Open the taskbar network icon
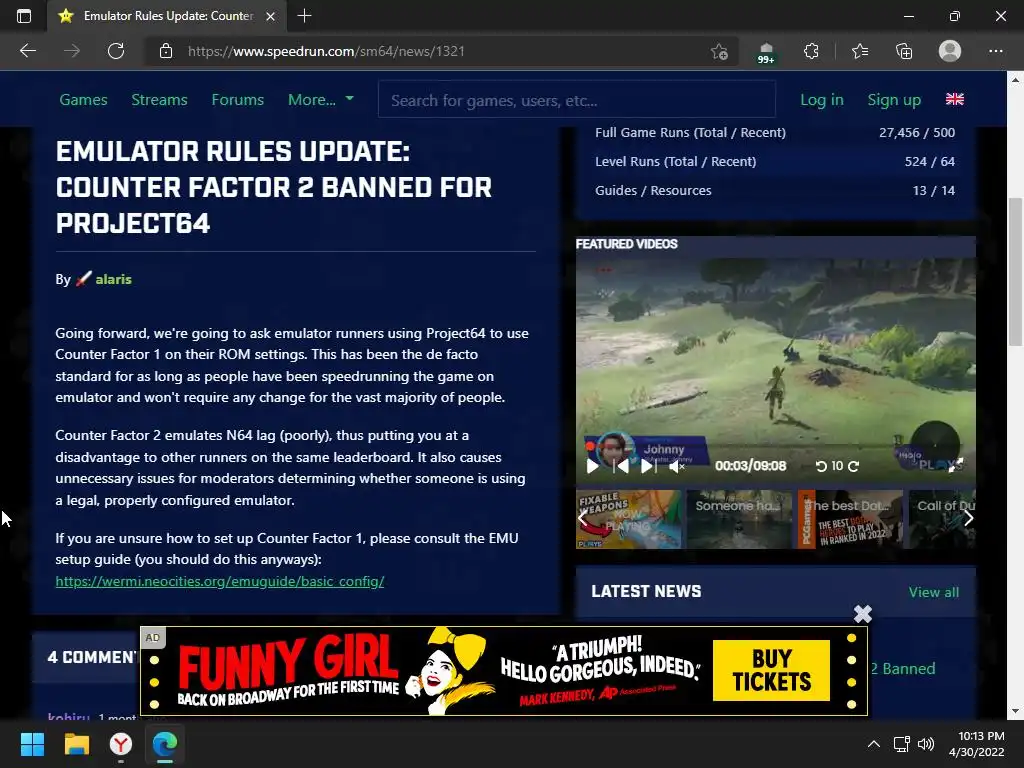The image size is (1024, 768). [902, 744]
